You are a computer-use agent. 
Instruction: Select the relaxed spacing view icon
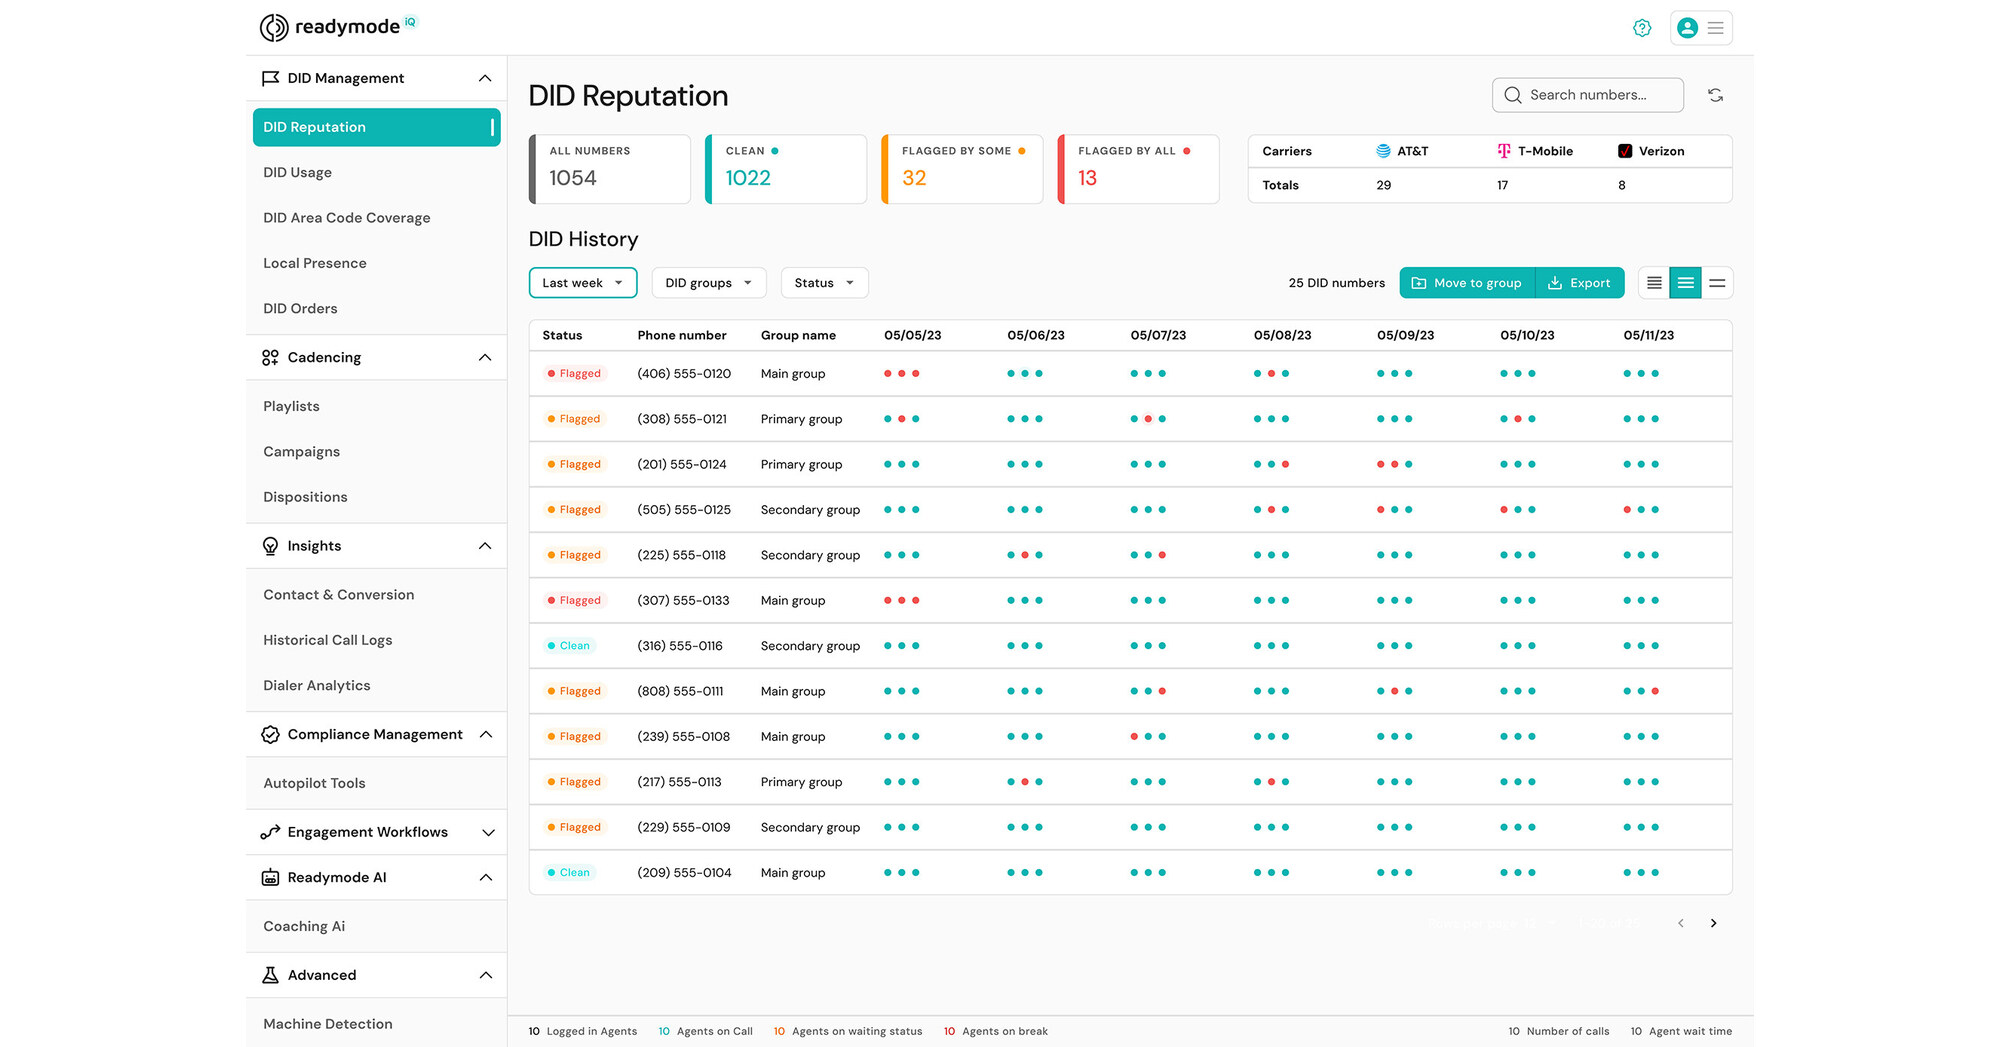point(1717,283)
